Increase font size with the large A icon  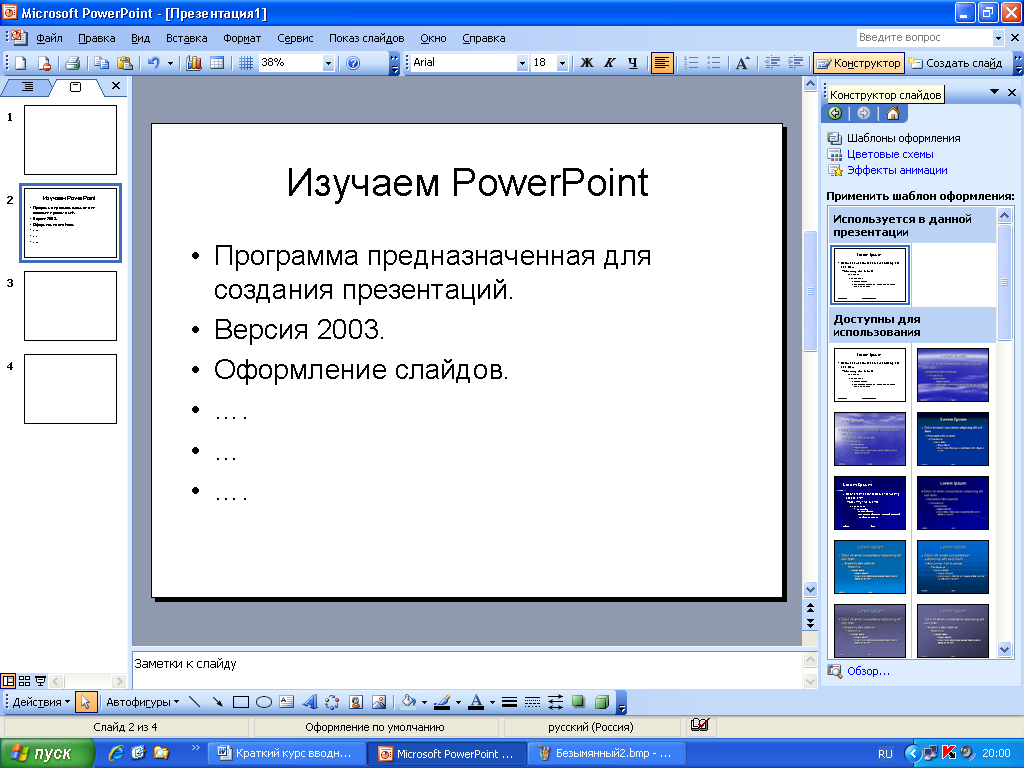tap(742, 63)
